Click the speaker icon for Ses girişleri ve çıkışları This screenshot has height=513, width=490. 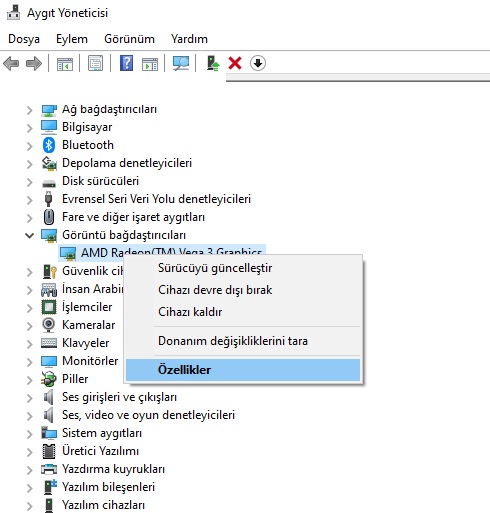click(x=49, y=397)
